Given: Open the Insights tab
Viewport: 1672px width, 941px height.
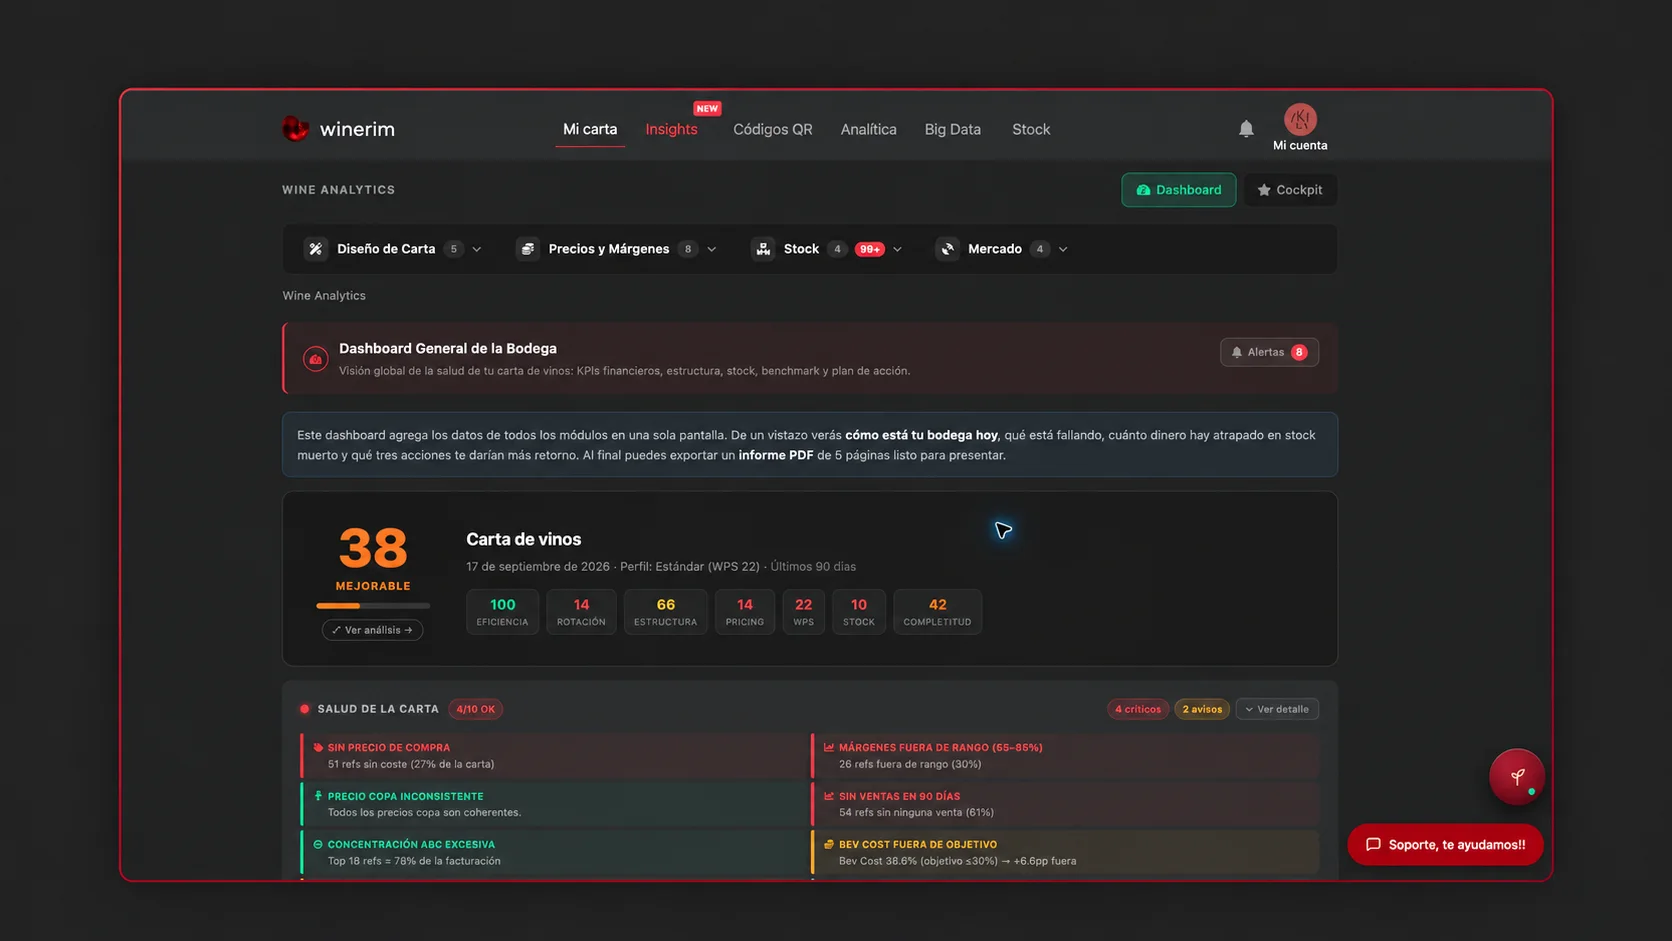Looking at the screenshot, I should pos(671,129).
